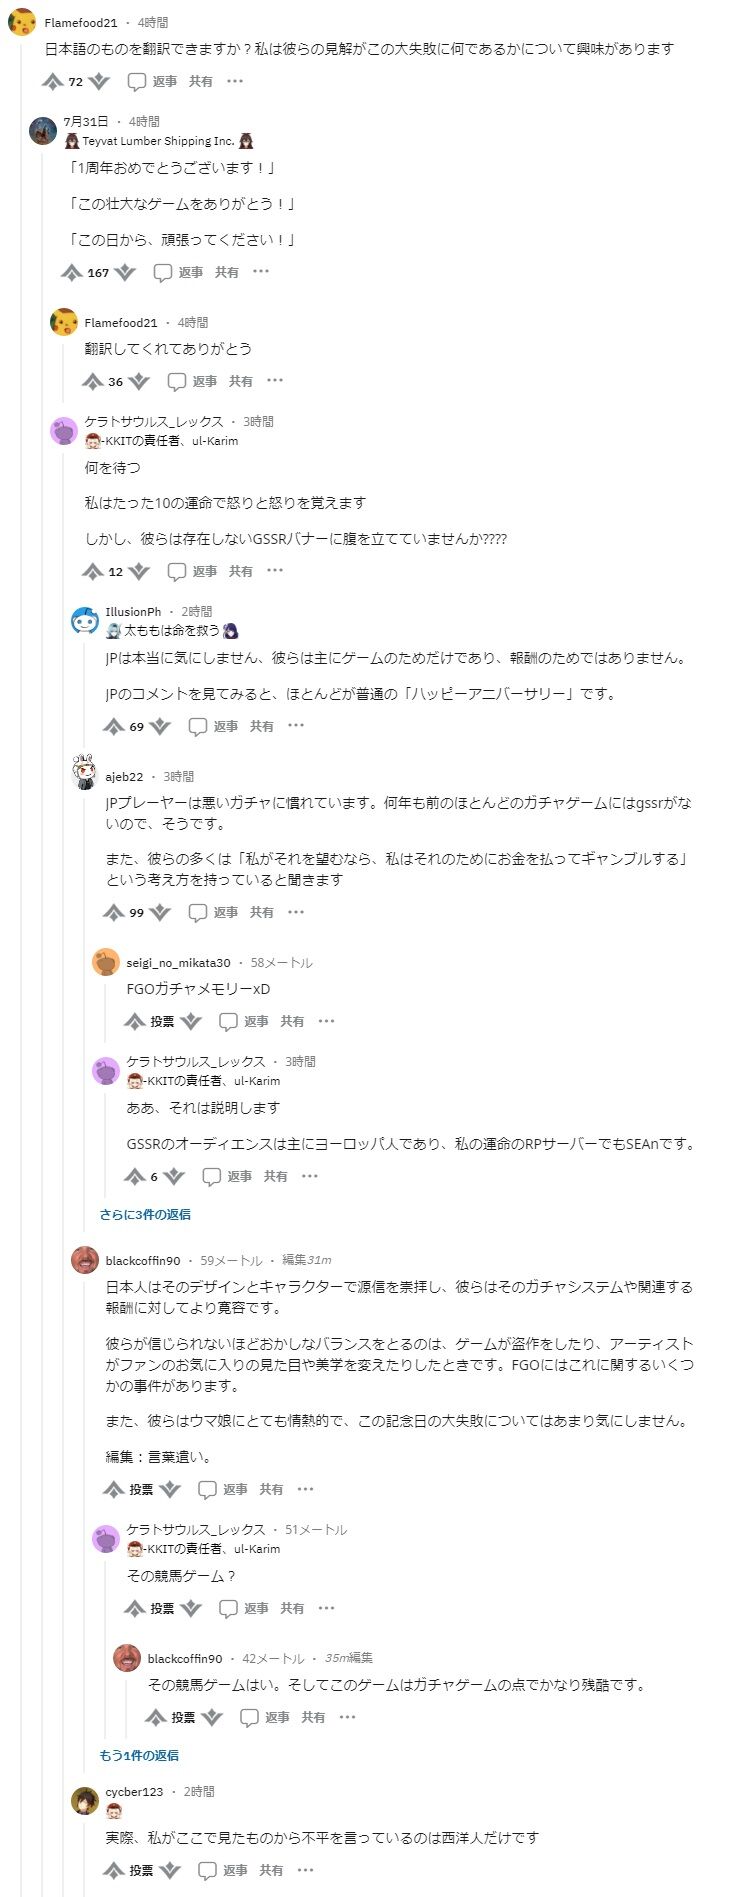Viewport: 735px width, 1897px height.
Task: Upvote Flamefood21's top comment with 72 points
Action: coord(52,82)
